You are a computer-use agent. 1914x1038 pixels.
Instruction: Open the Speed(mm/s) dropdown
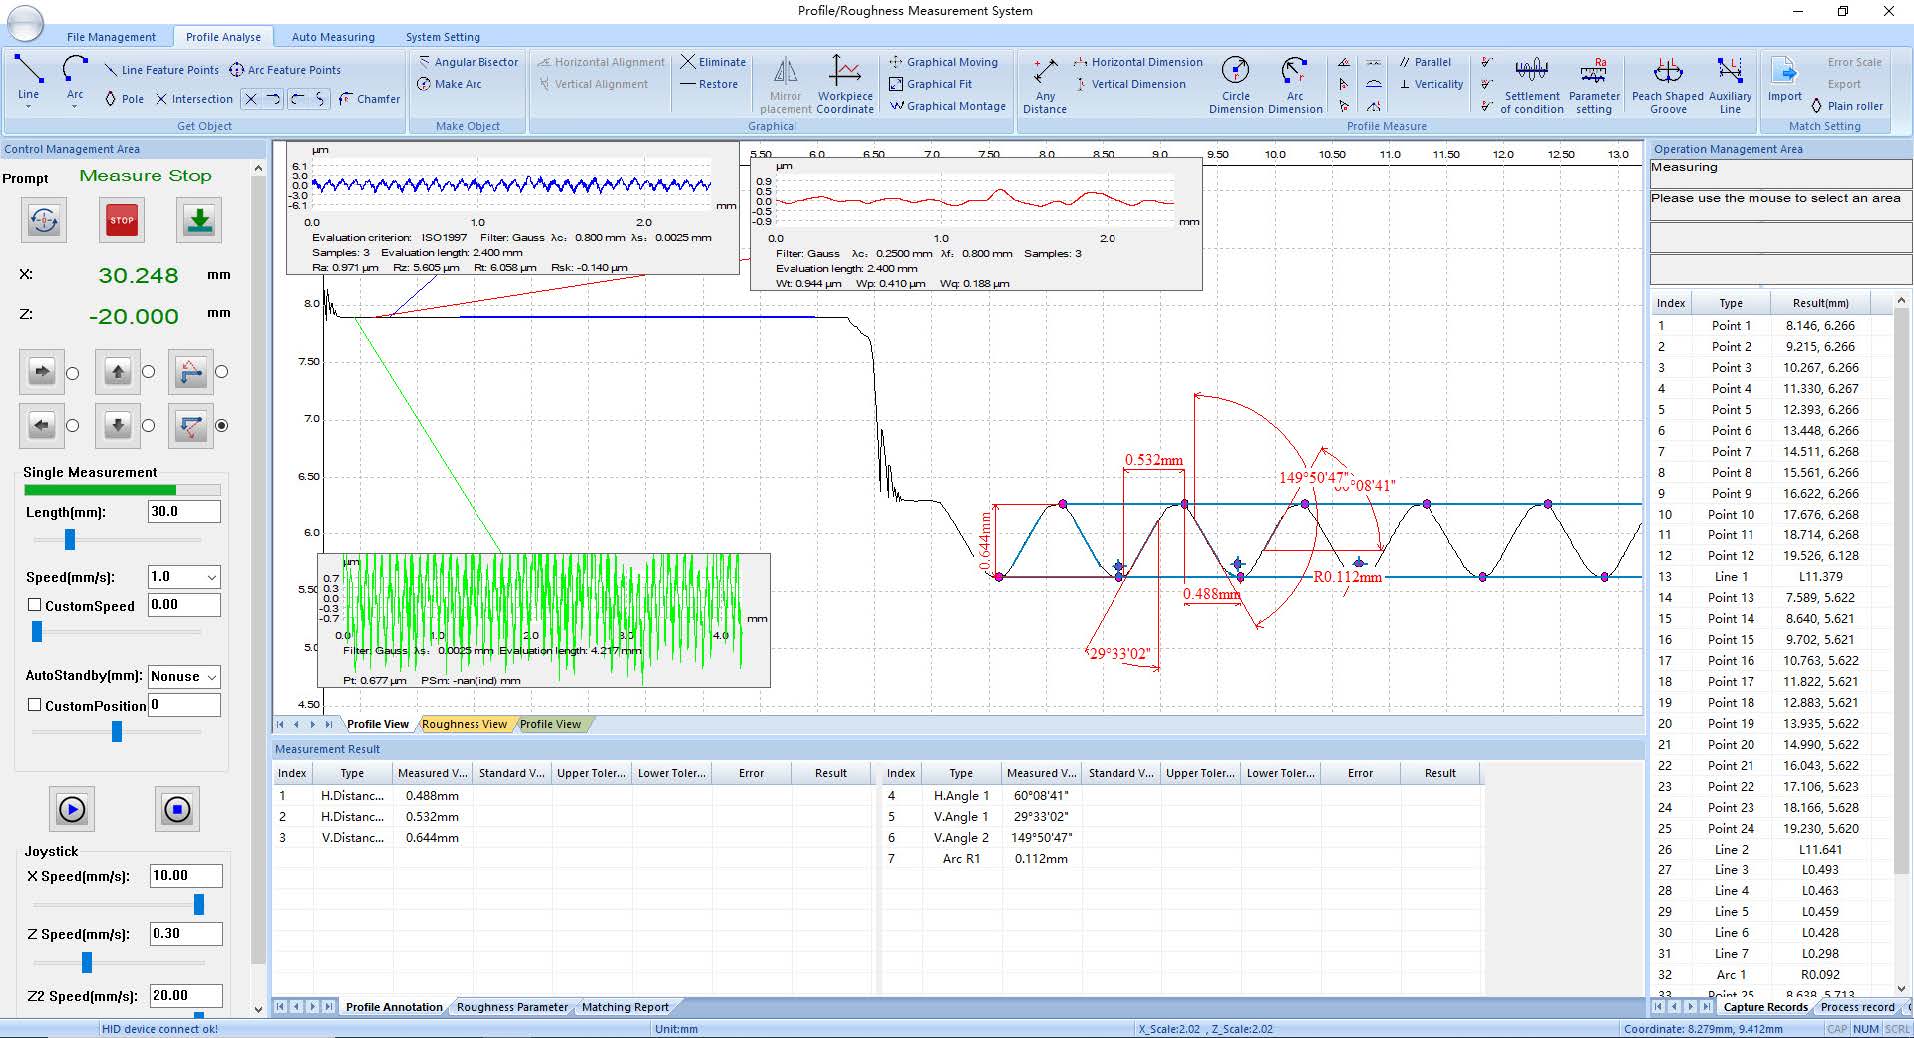click(211, 577)
